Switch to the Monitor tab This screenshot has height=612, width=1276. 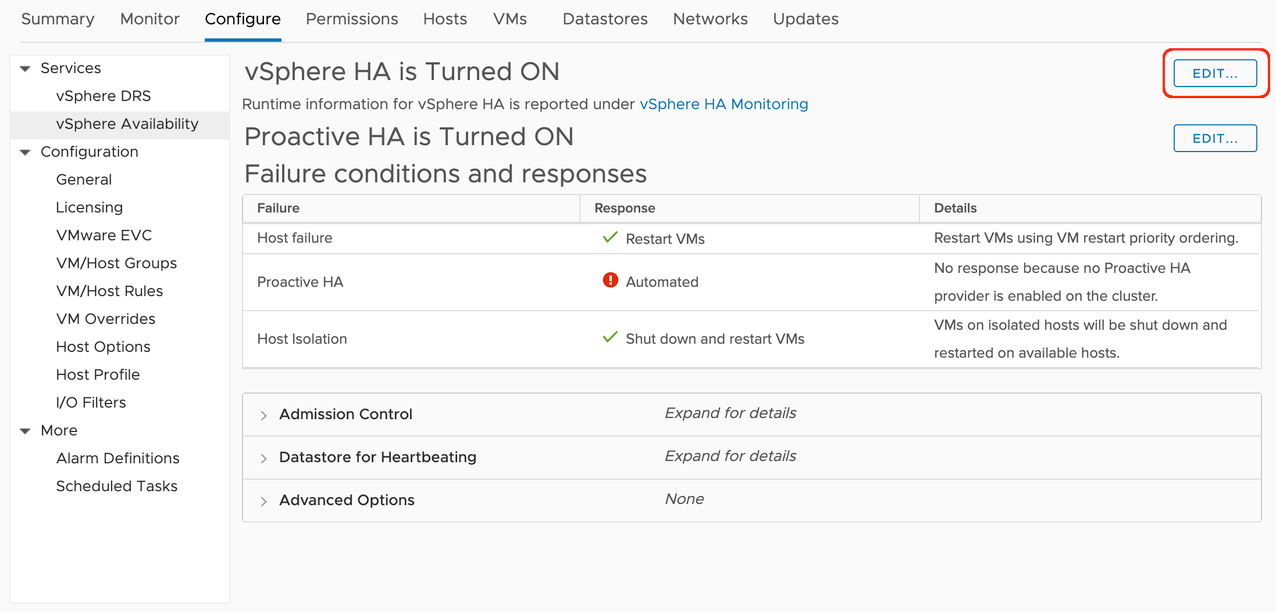[149, 18]
